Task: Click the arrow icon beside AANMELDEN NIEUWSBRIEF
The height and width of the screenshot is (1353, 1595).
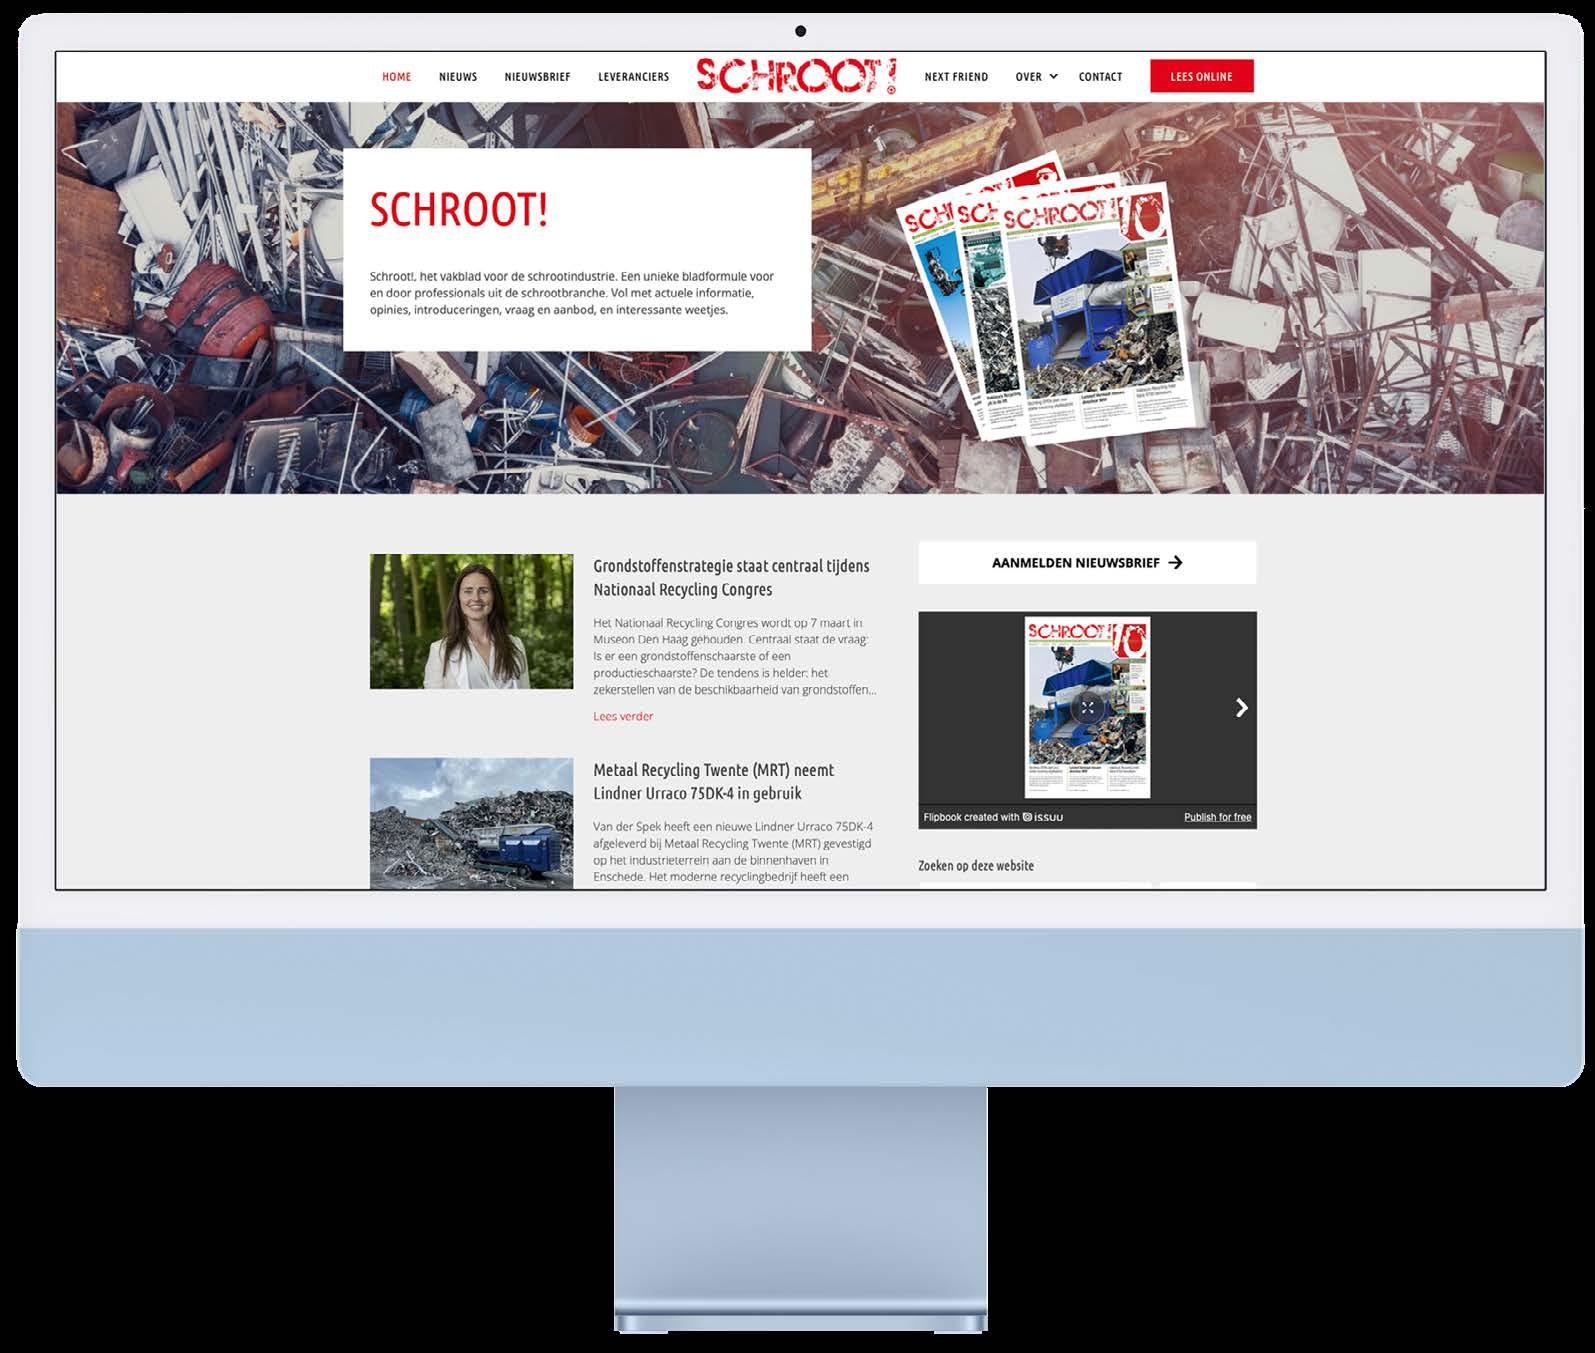Action: tap(1175, 563)
